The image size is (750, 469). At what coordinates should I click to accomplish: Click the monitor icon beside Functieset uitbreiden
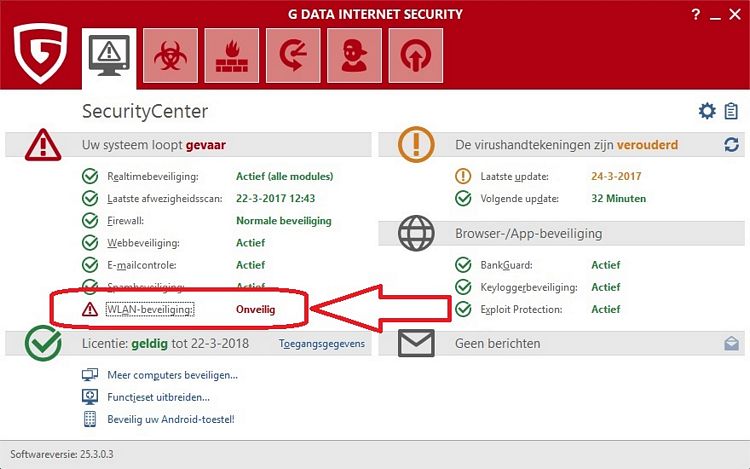pos(90,397)
